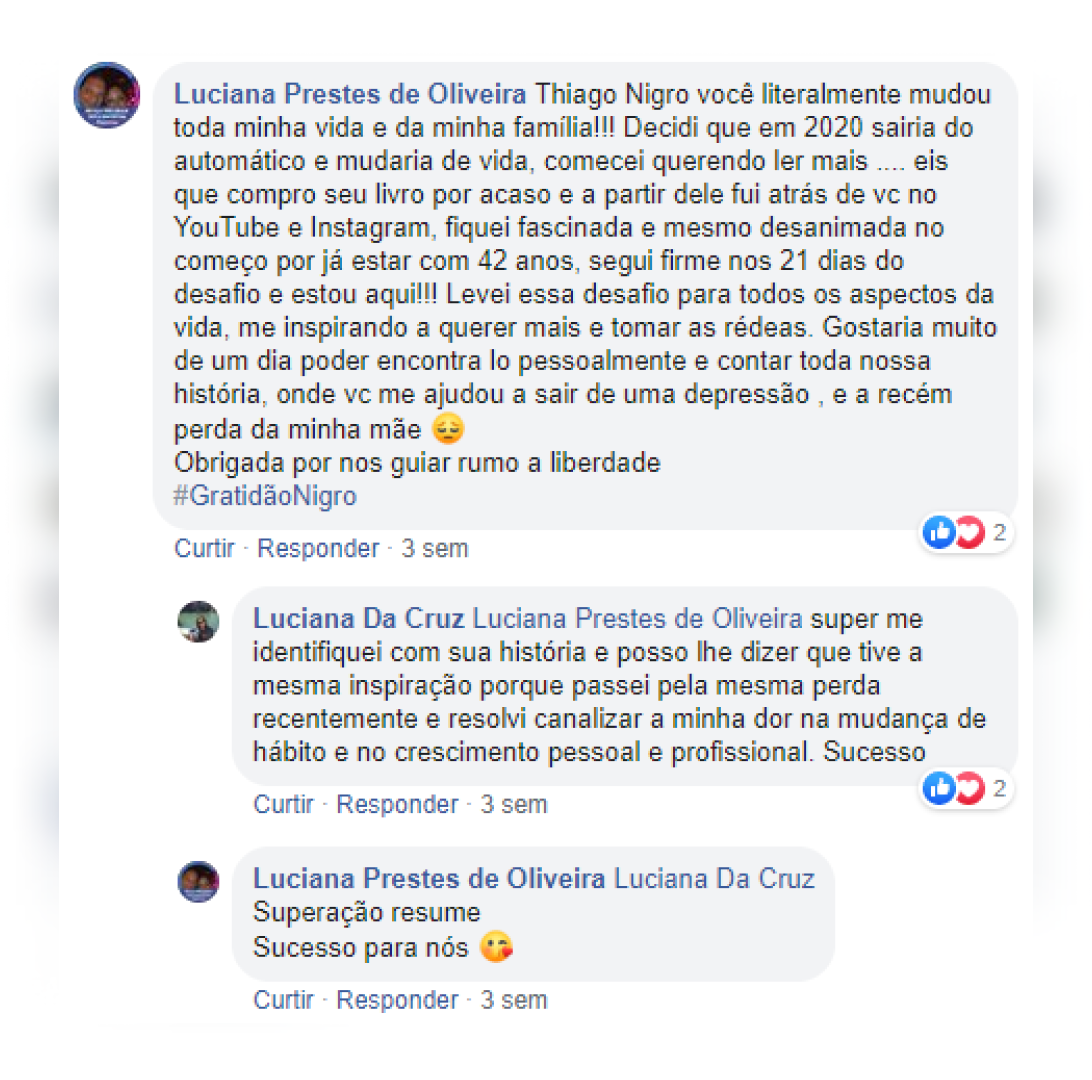This screenshot has height=1080, width=1092.
Task: Click Curtir under Luciana Da Cruz's reply
Action: (x=283, y=804)
